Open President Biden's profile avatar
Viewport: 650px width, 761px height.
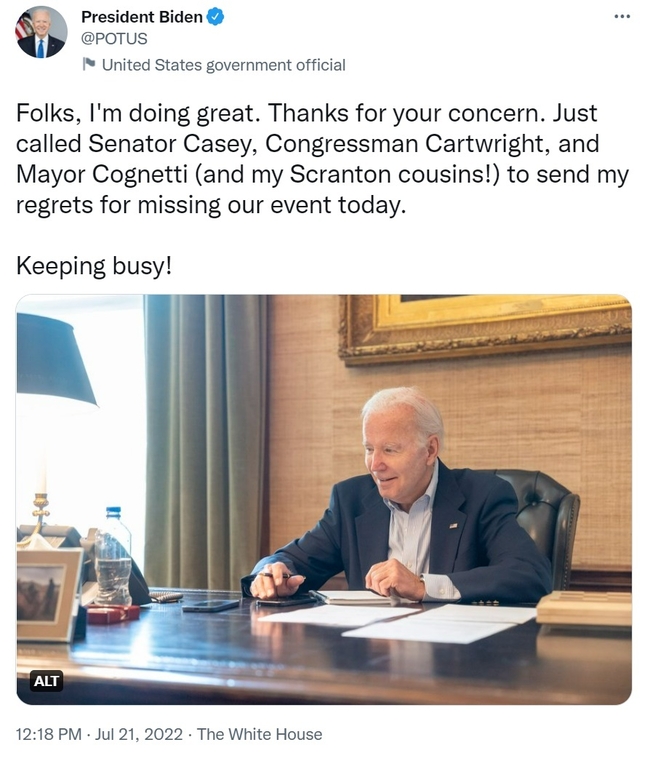(42, 33)
